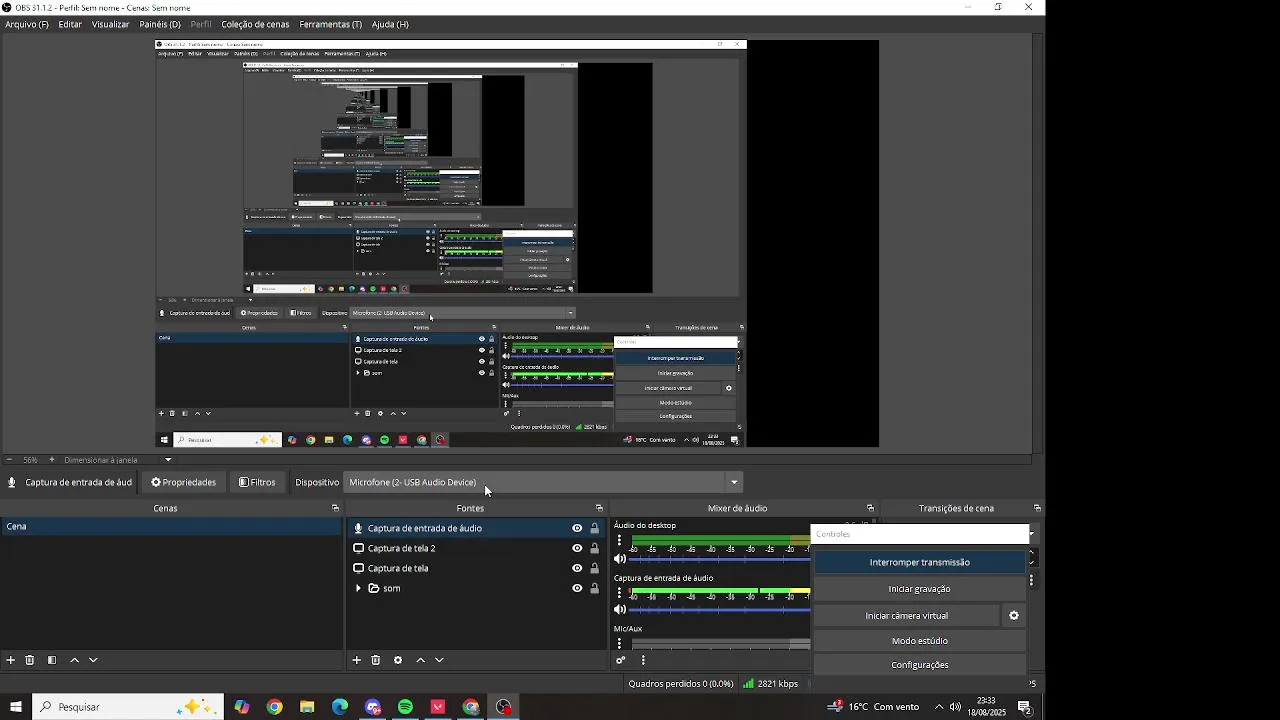
Task: Open Dispositivo microphone dropdown
Action: click(x=544, y=482)
